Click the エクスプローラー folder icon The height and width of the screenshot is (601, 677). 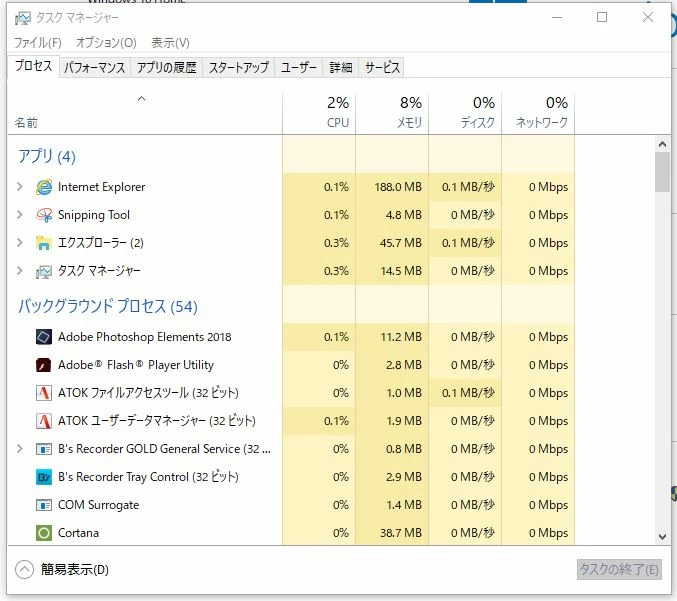(x=44, y=243)
